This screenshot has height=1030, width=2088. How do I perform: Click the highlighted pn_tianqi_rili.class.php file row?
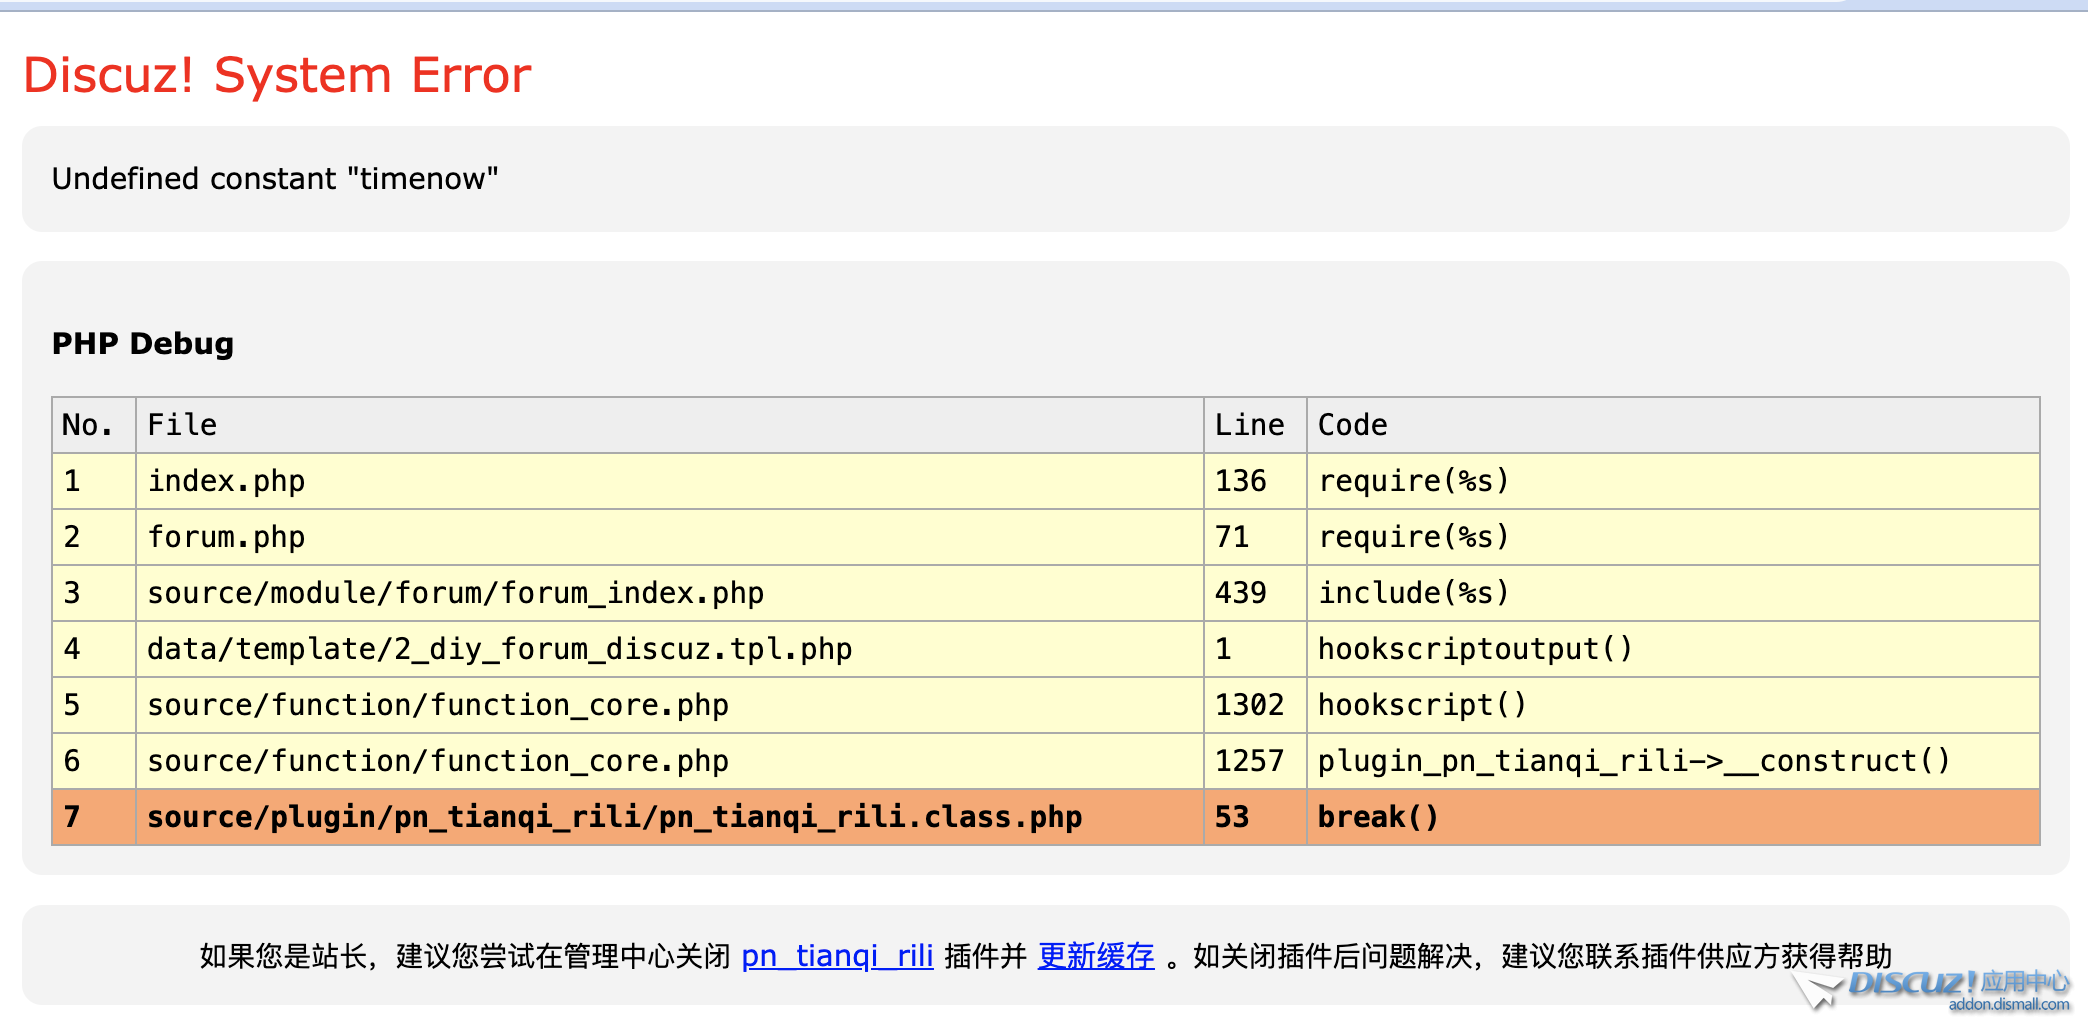pos(614,817)
